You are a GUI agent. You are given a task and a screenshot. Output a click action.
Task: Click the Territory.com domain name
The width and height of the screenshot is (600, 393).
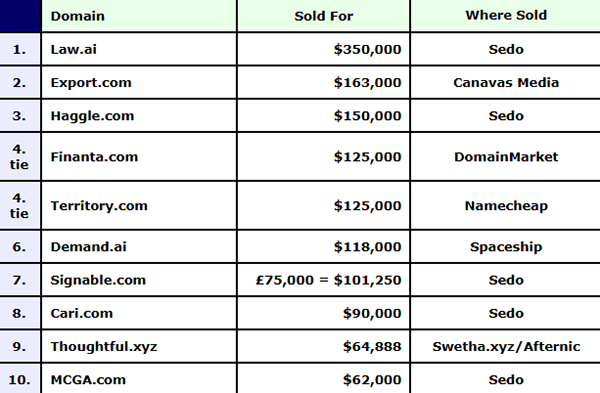[x=99, y=206]
